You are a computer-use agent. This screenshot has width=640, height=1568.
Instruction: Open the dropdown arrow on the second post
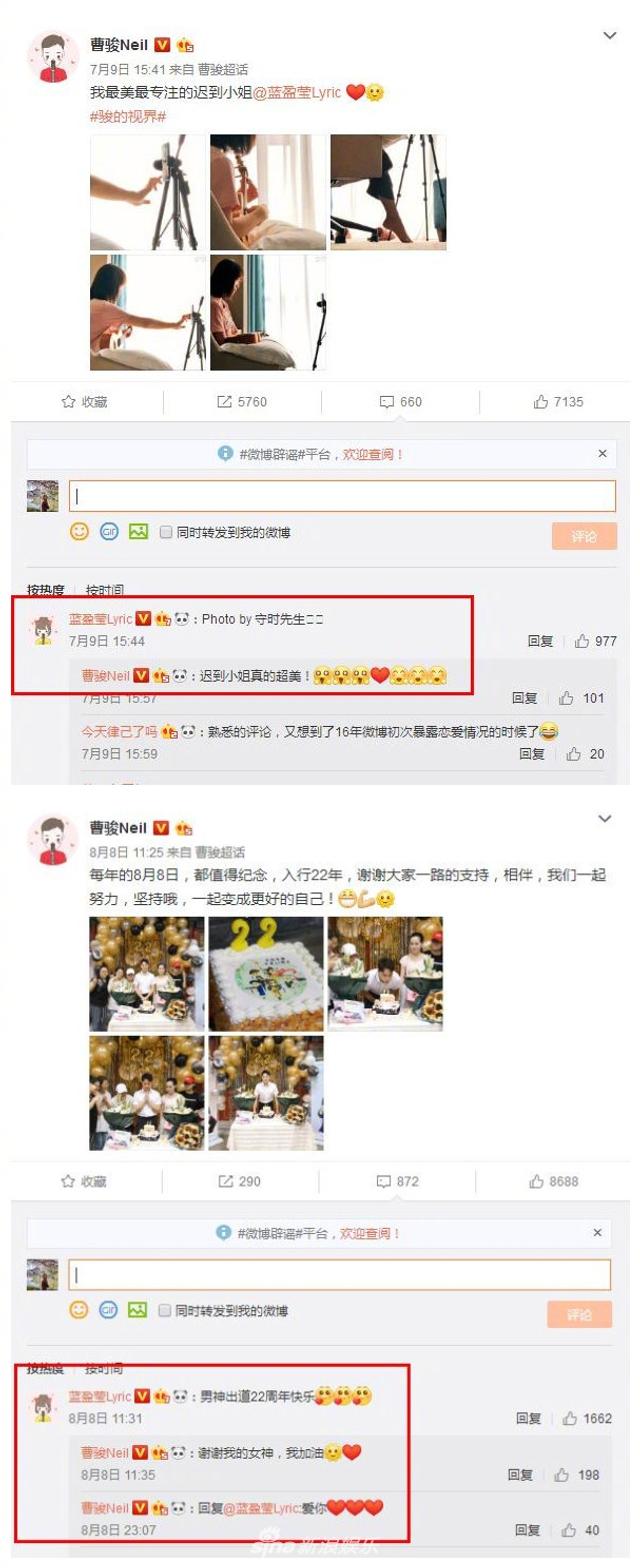coord(604,819)
